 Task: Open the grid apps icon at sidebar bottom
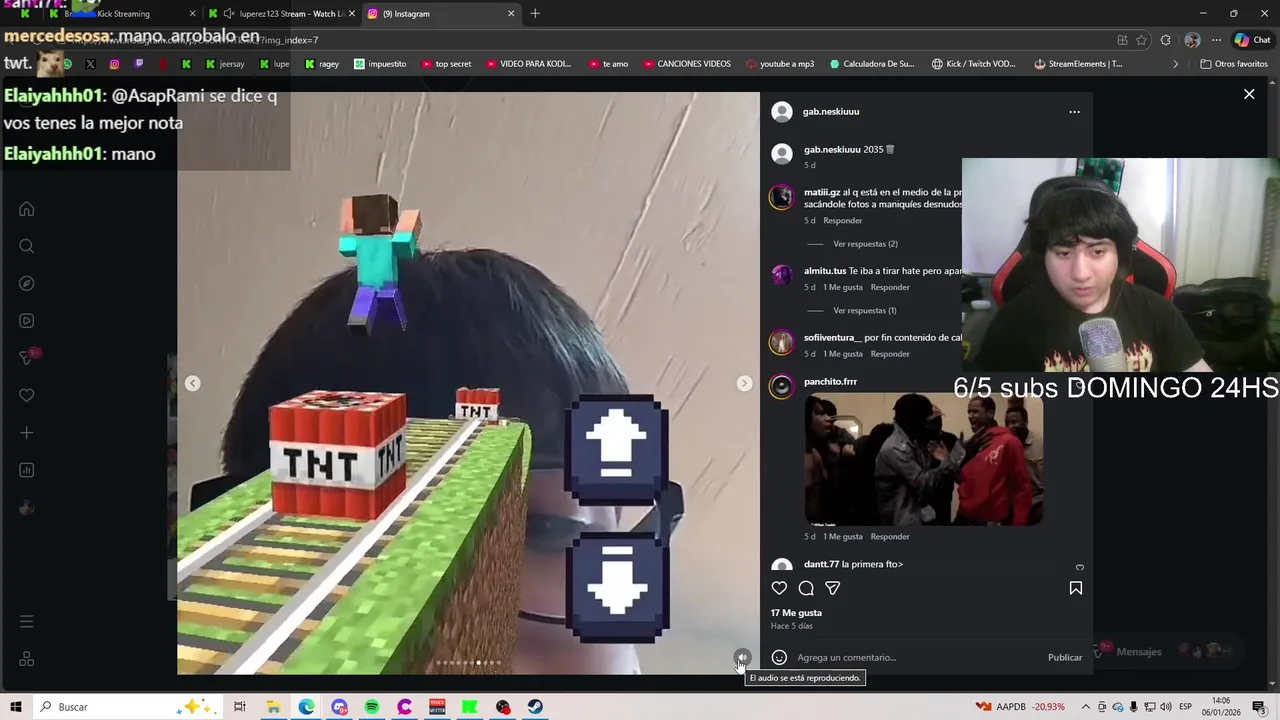tap(27, 659)
